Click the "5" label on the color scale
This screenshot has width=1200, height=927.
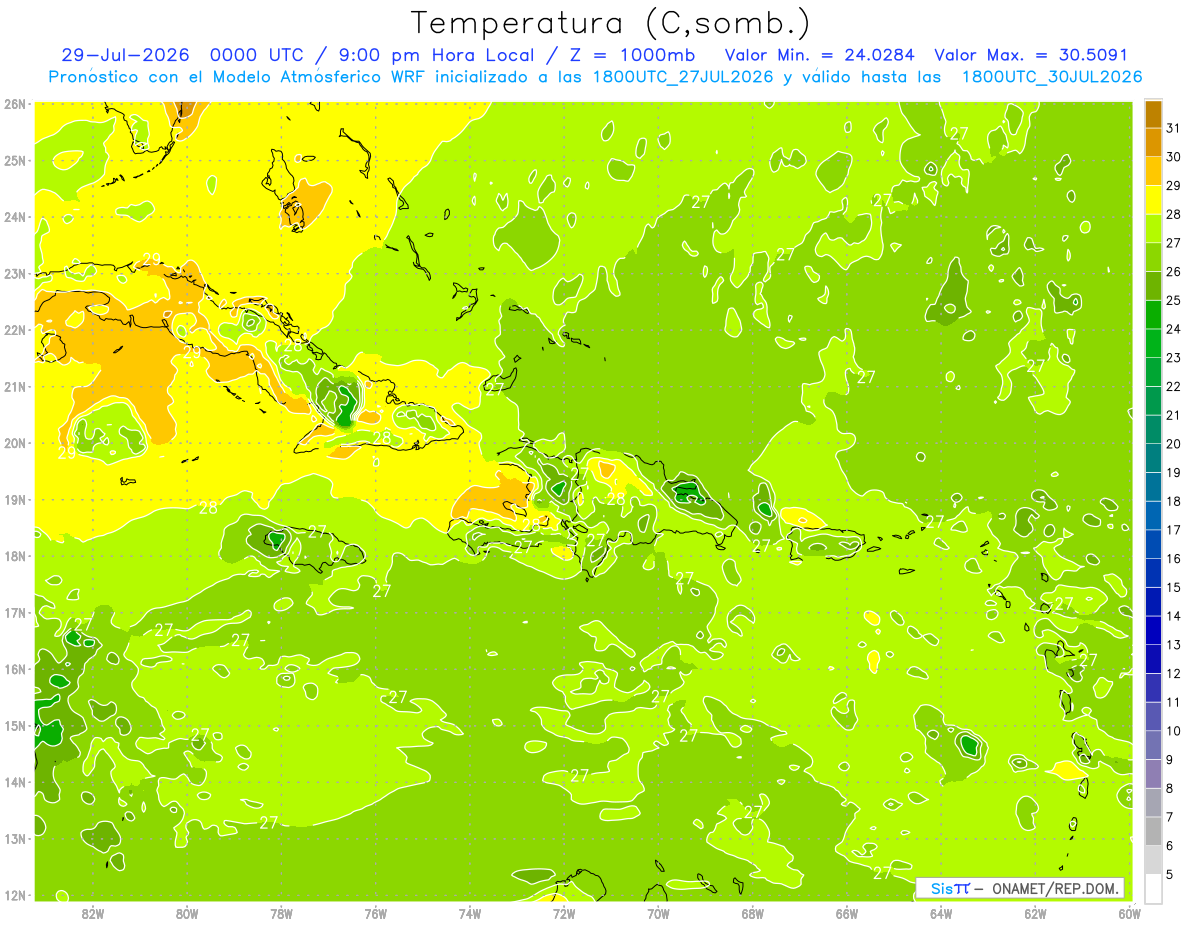tap(1169, 875)
